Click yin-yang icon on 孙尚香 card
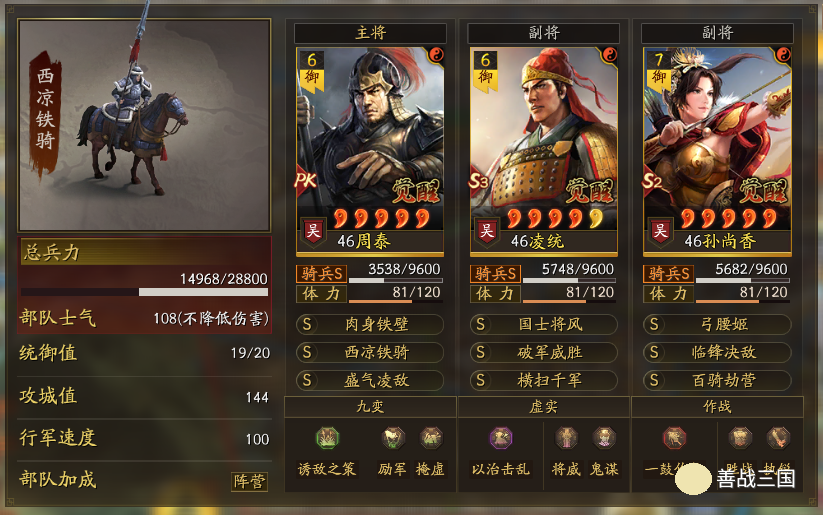Viewport: 823px width, 515px height. pos(783,55)
